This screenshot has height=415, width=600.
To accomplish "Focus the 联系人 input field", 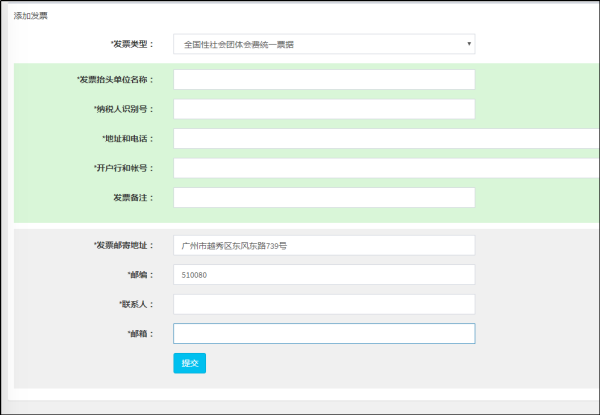I will (x=323, y=304).
